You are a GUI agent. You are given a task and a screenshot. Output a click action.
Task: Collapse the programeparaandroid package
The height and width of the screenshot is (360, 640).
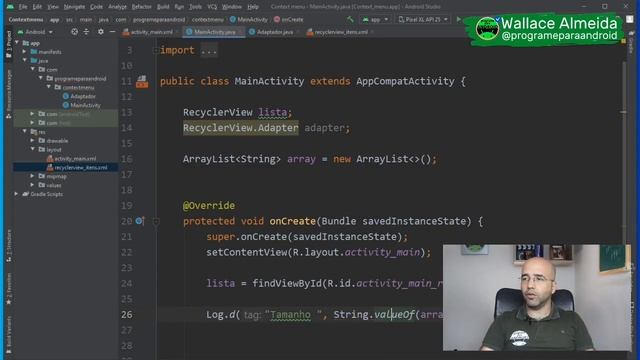(x=41, y=78)
